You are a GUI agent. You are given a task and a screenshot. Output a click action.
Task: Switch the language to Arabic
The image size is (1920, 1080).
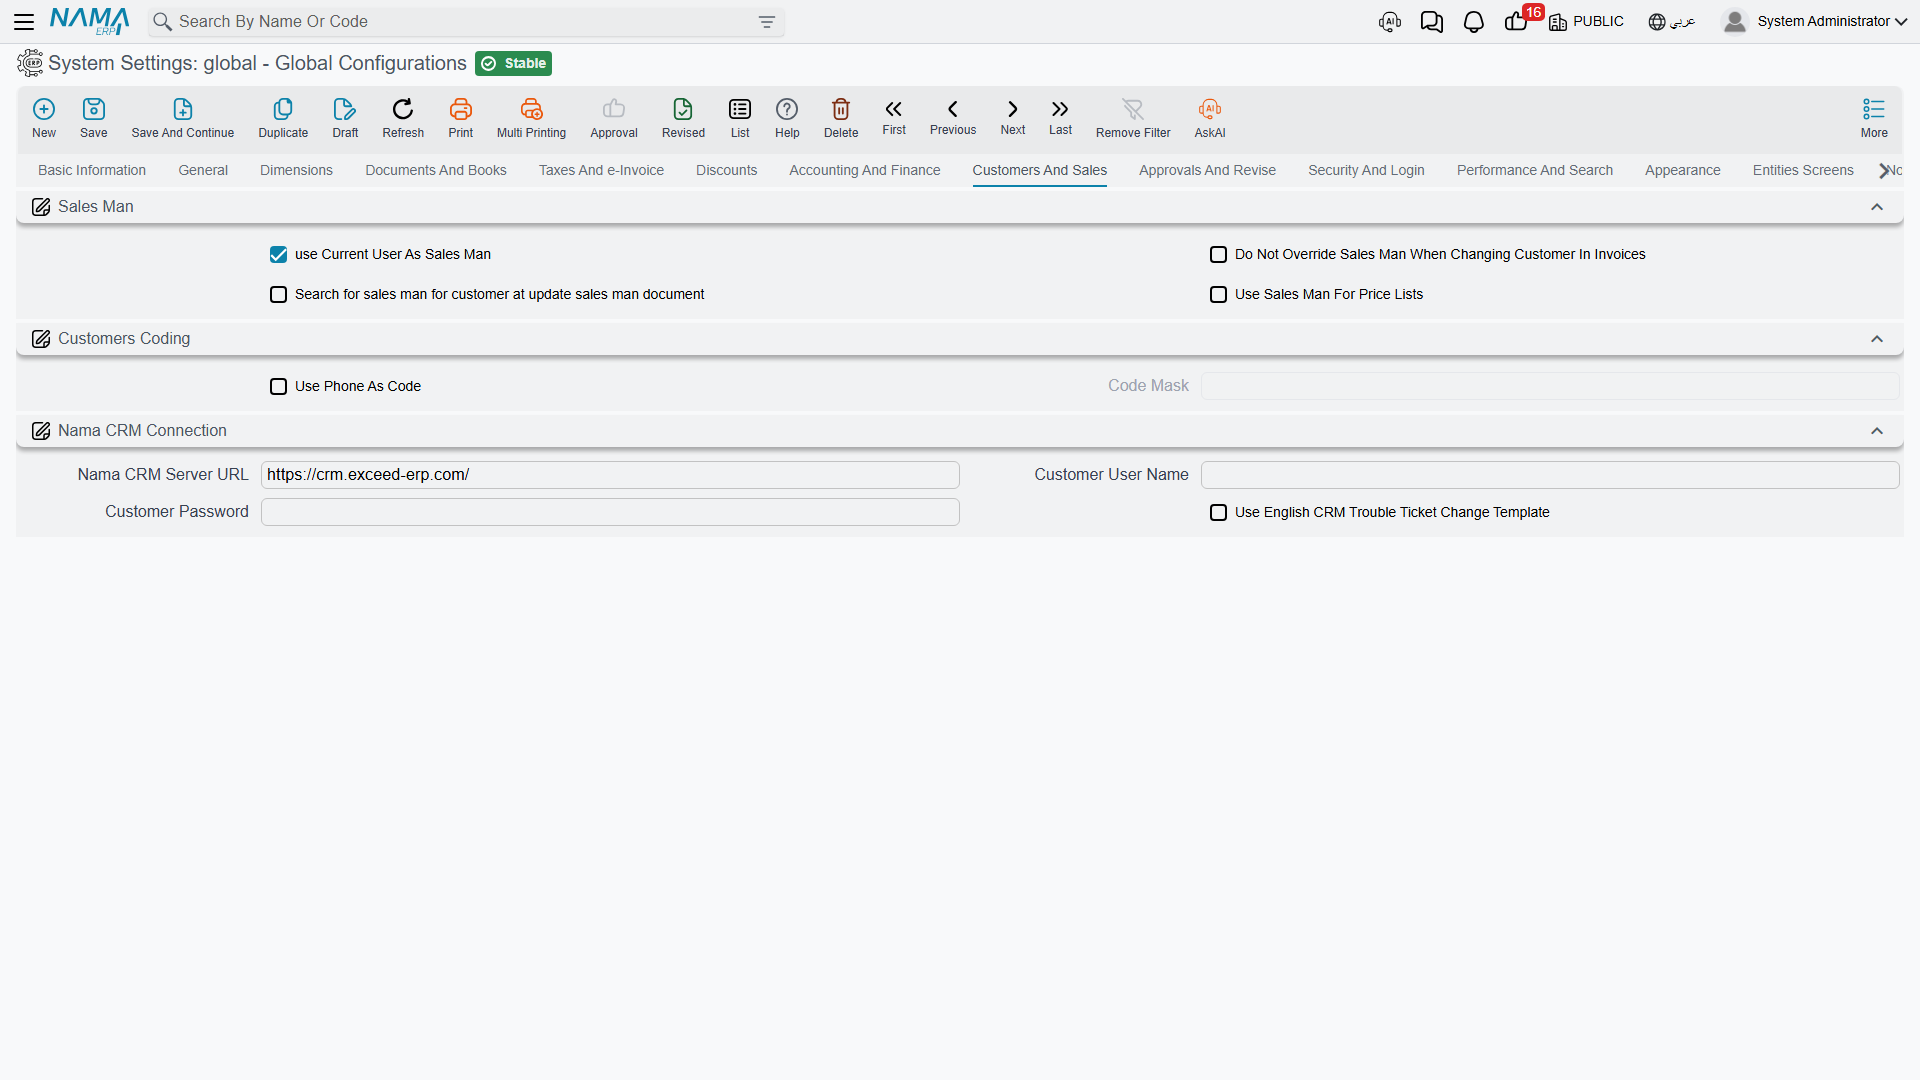pyautogui.click(x=1672, y=22)
